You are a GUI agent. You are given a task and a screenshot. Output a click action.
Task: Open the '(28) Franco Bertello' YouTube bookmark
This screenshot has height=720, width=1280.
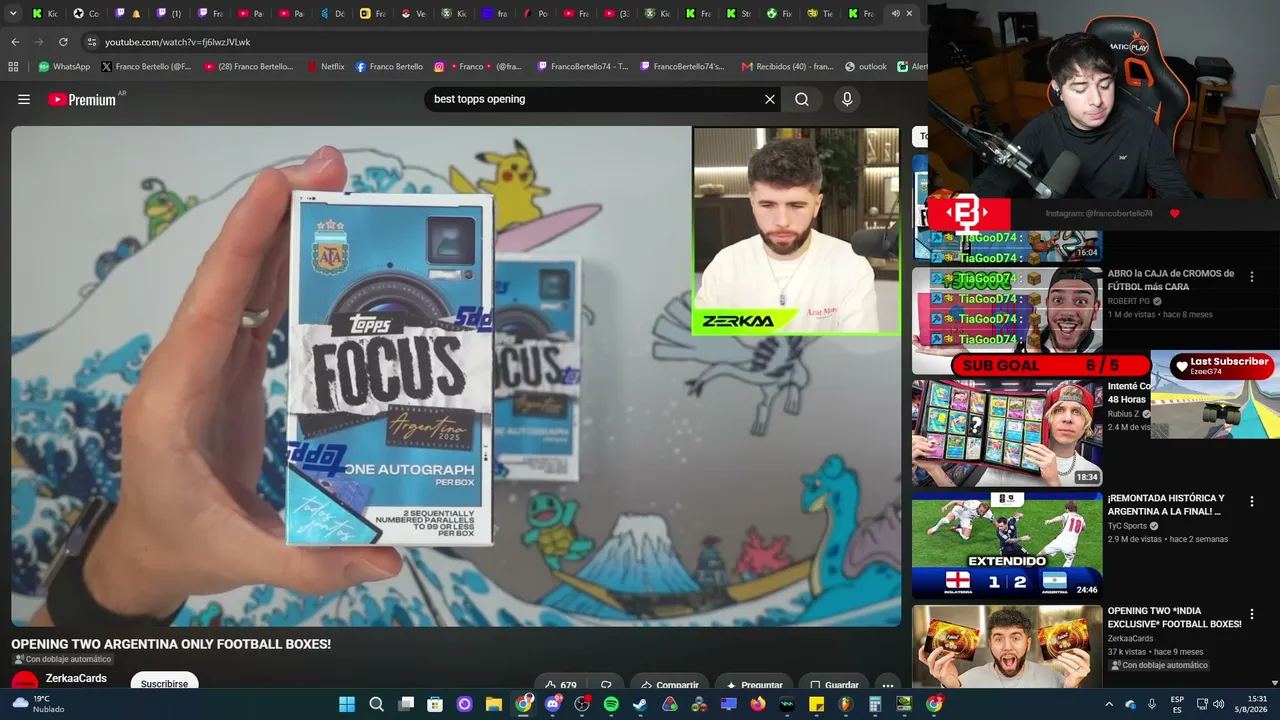pos(249,67)
